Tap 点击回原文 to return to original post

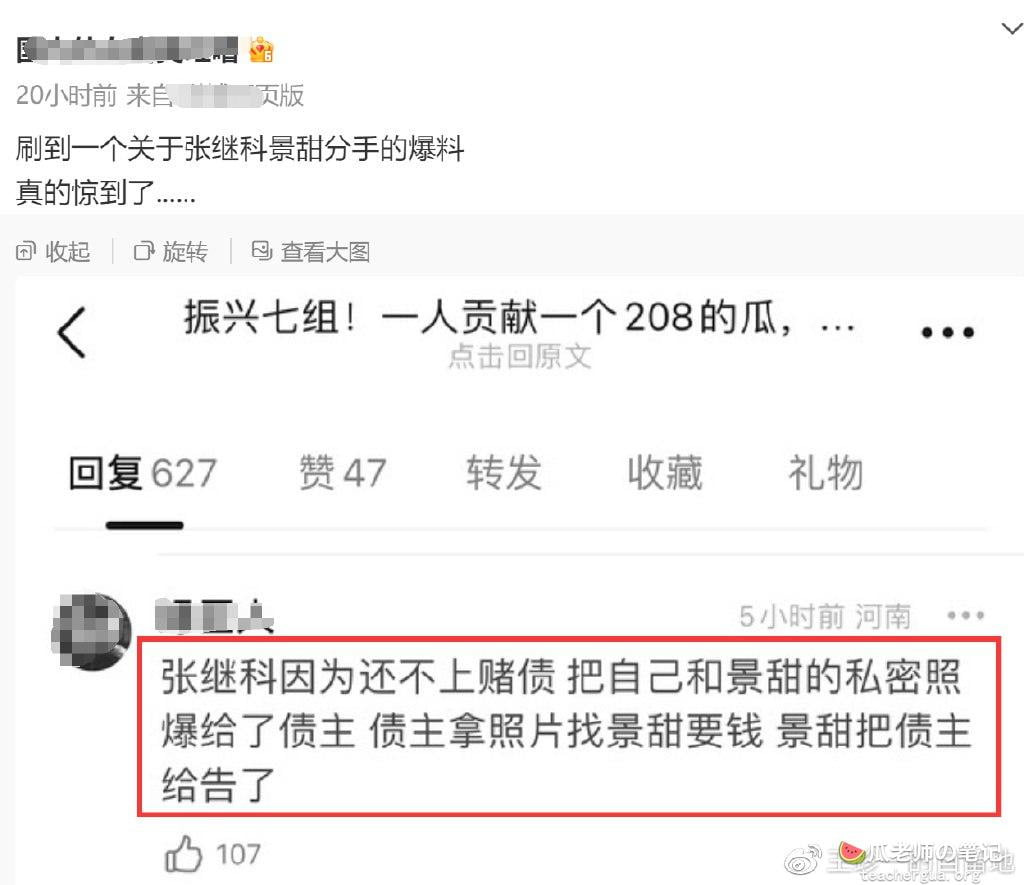(520, 357)
